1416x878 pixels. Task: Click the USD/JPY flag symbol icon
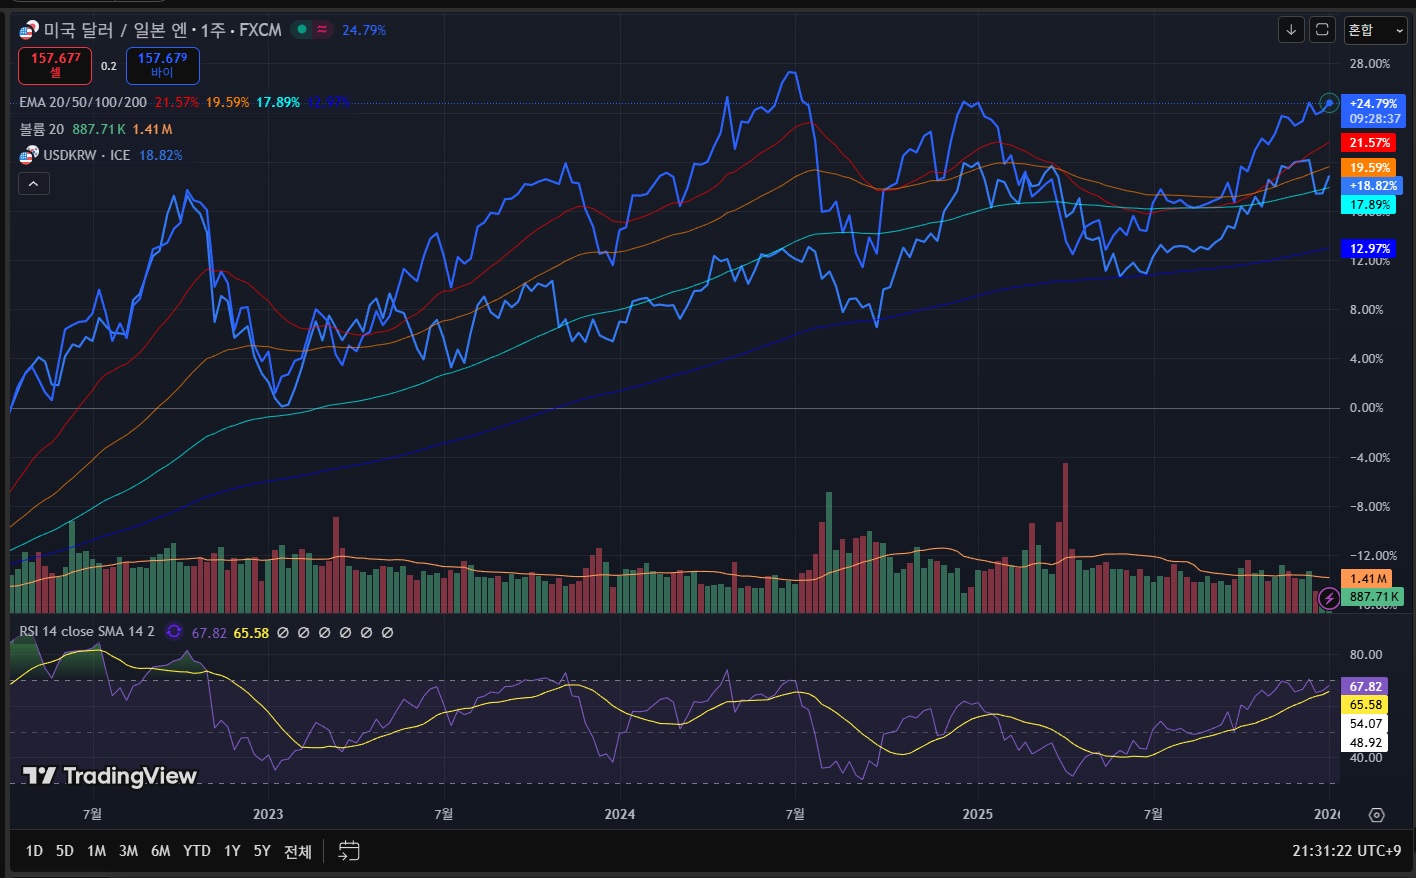point(29,30)
